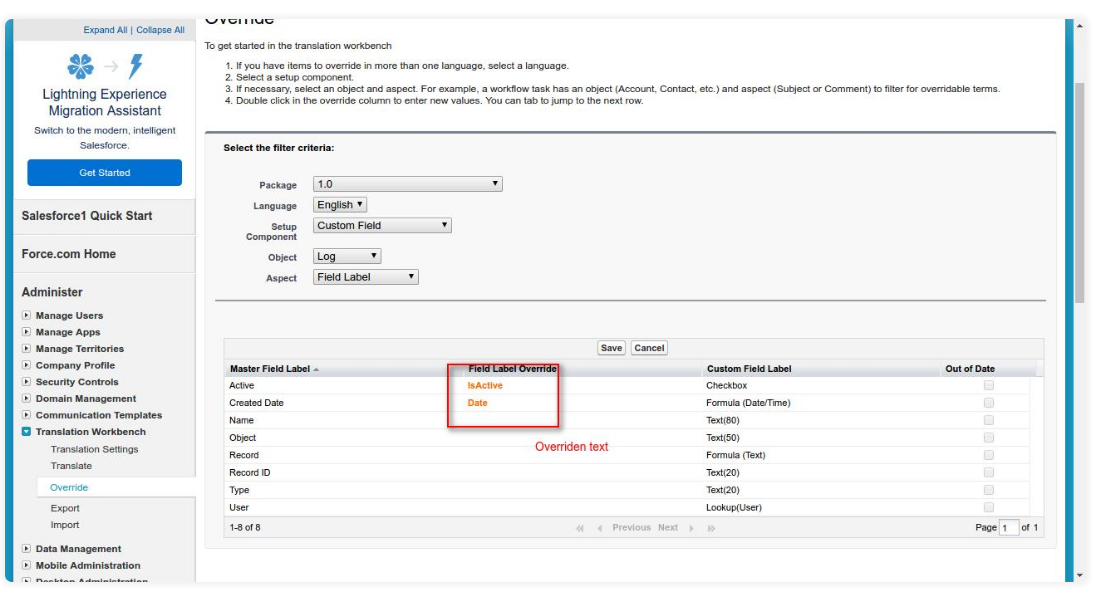Image resolution: width=1117 pixels, height=609 pixels.
Task: Click the Lightning bolt icon
Action: (x=135, y=66)
